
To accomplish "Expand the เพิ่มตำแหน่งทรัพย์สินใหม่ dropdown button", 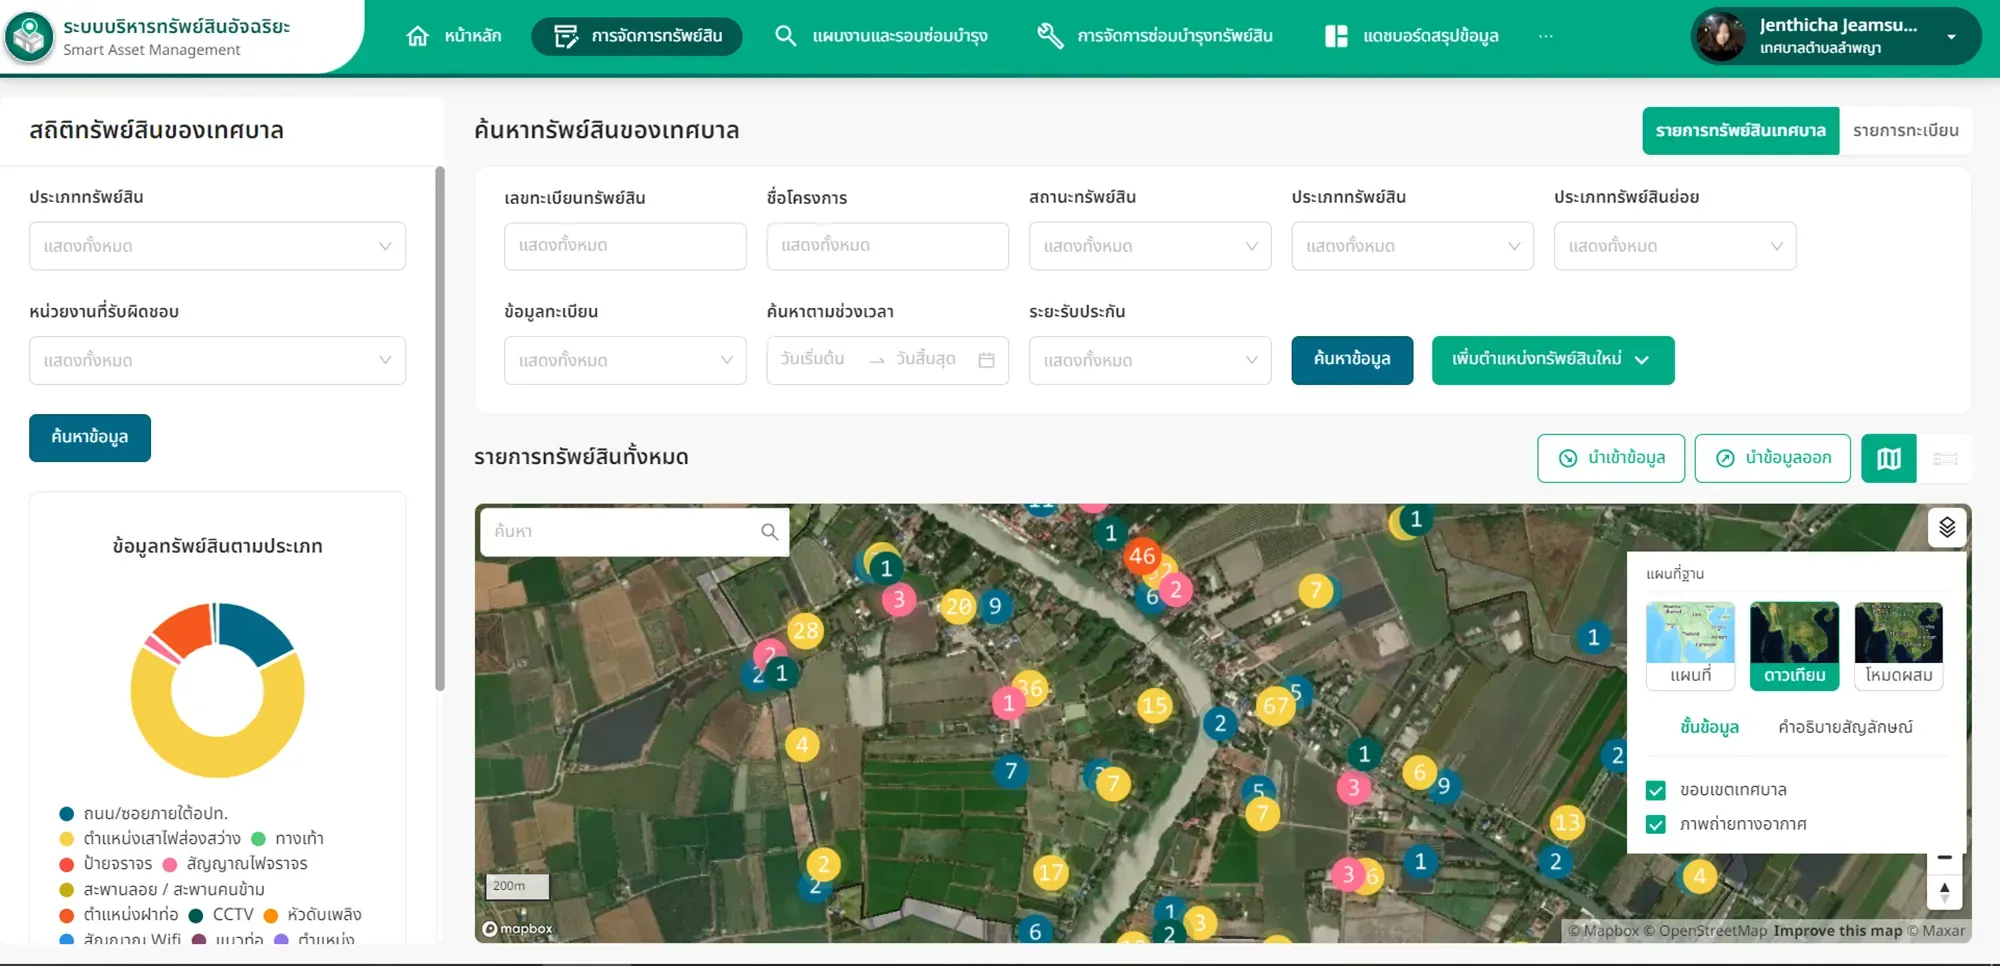I will tap(1553, 360).
